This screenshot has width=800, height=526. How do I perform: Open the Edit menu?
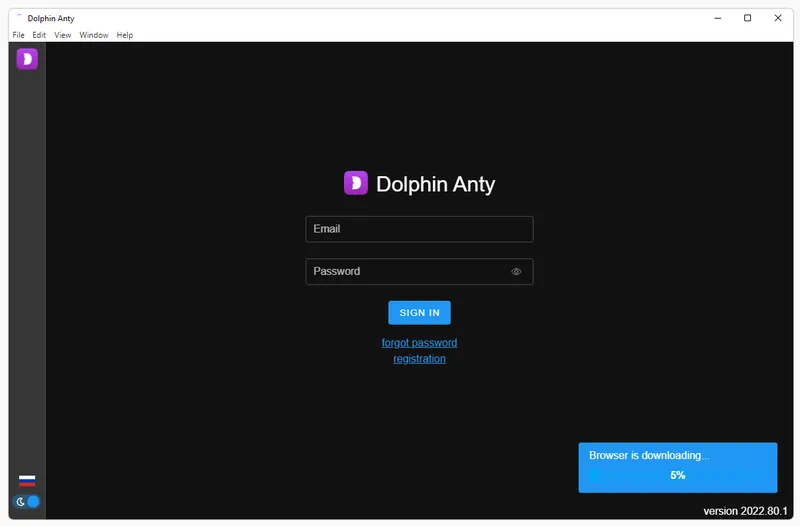pyautogui.click(x=39, y=35)
